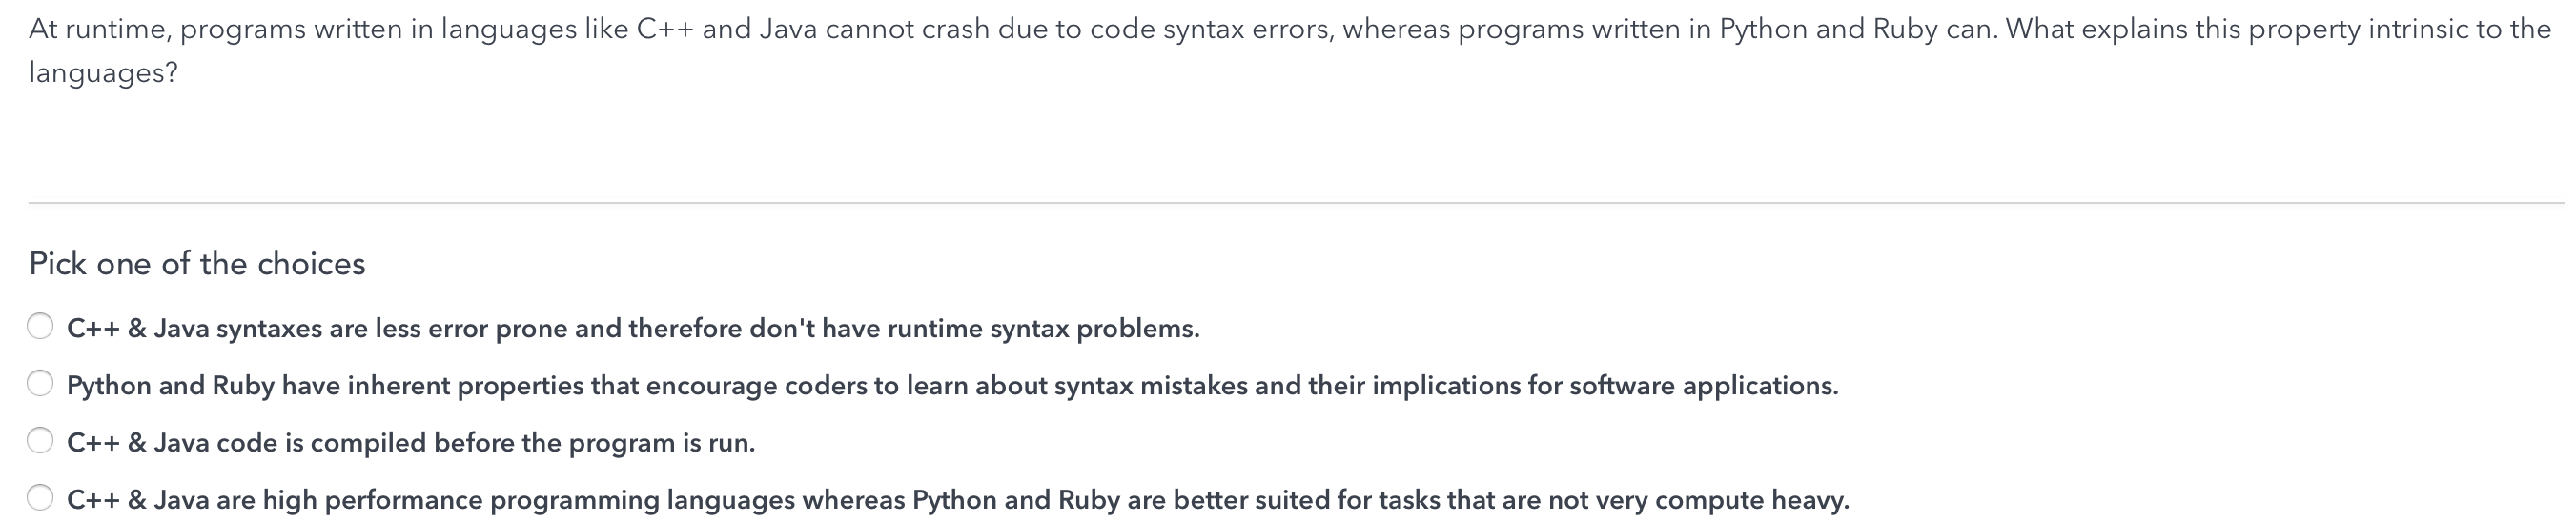This screenshot has width=2576, height=522.
Task: Select the radio button for compiled before run
Action: [40, 440]
